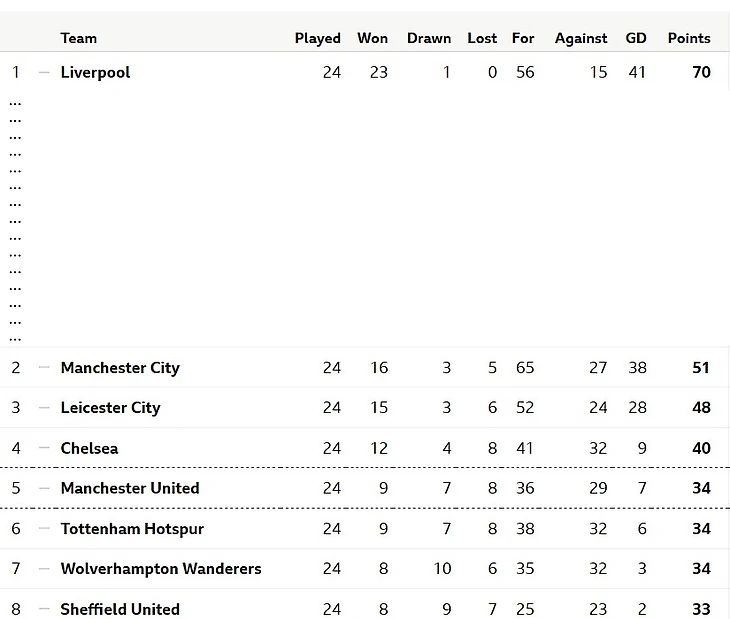
Task: Select the Leicester City team name
Action: tap(110, 408)
